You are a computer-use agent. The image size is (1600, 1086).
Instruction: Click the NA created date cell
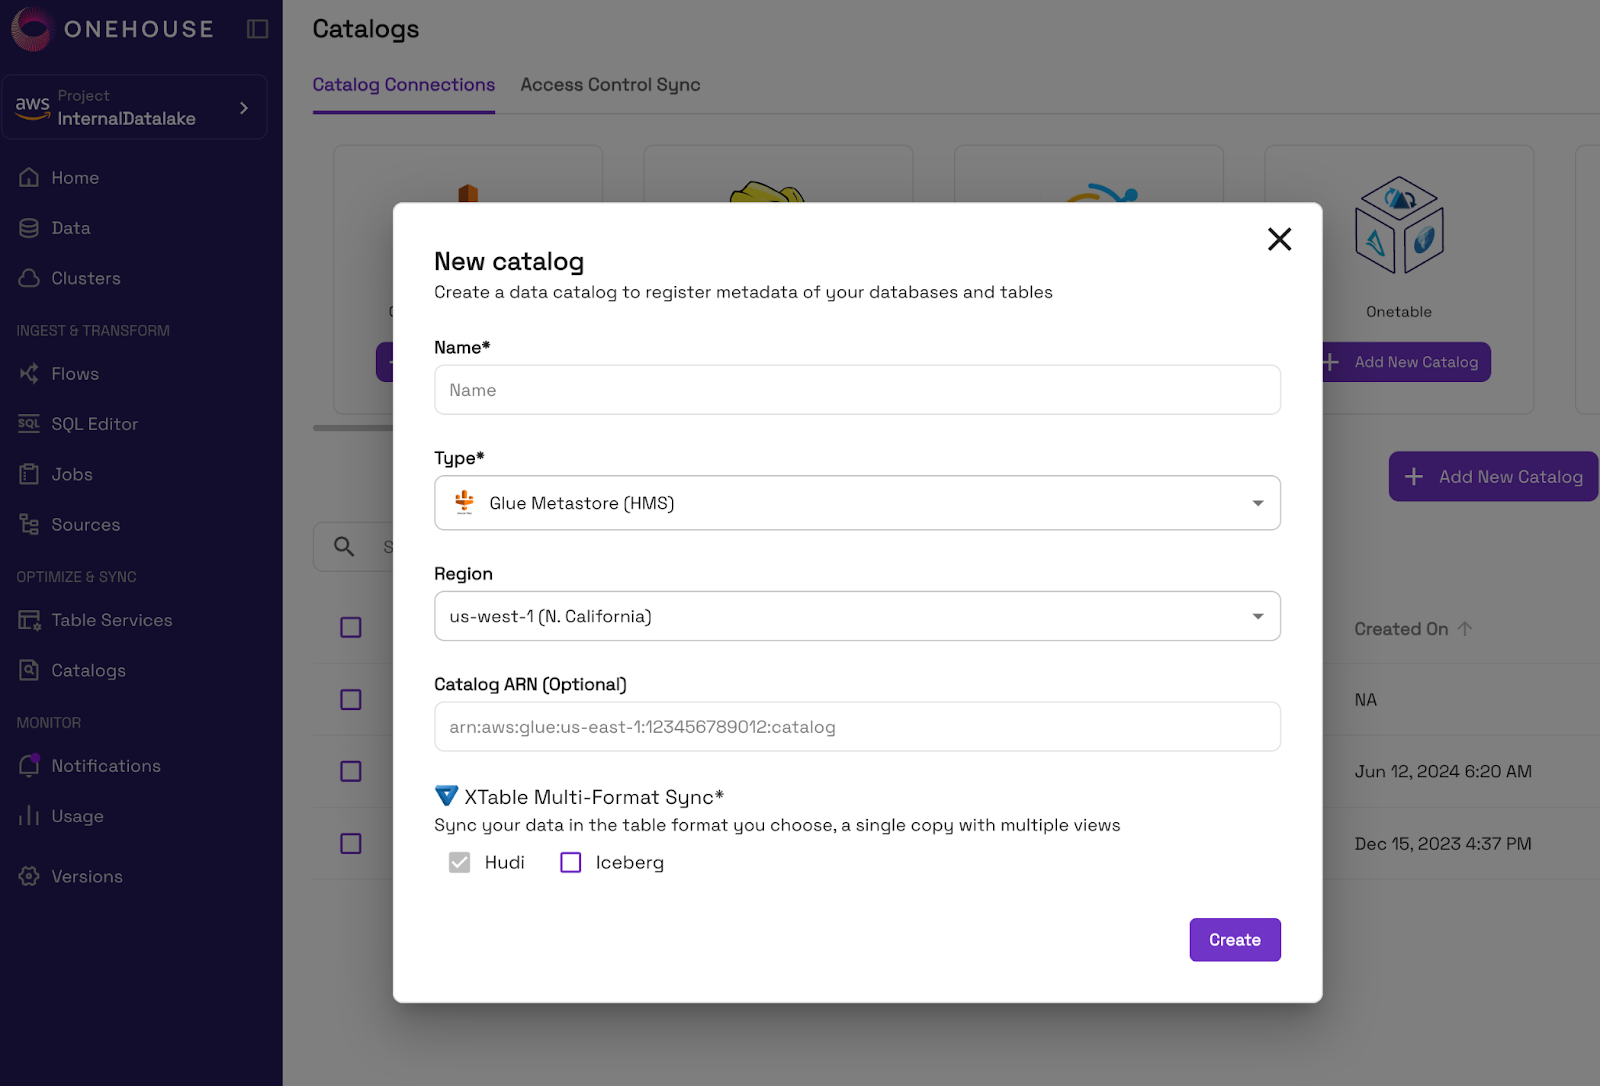[1366, 700]
